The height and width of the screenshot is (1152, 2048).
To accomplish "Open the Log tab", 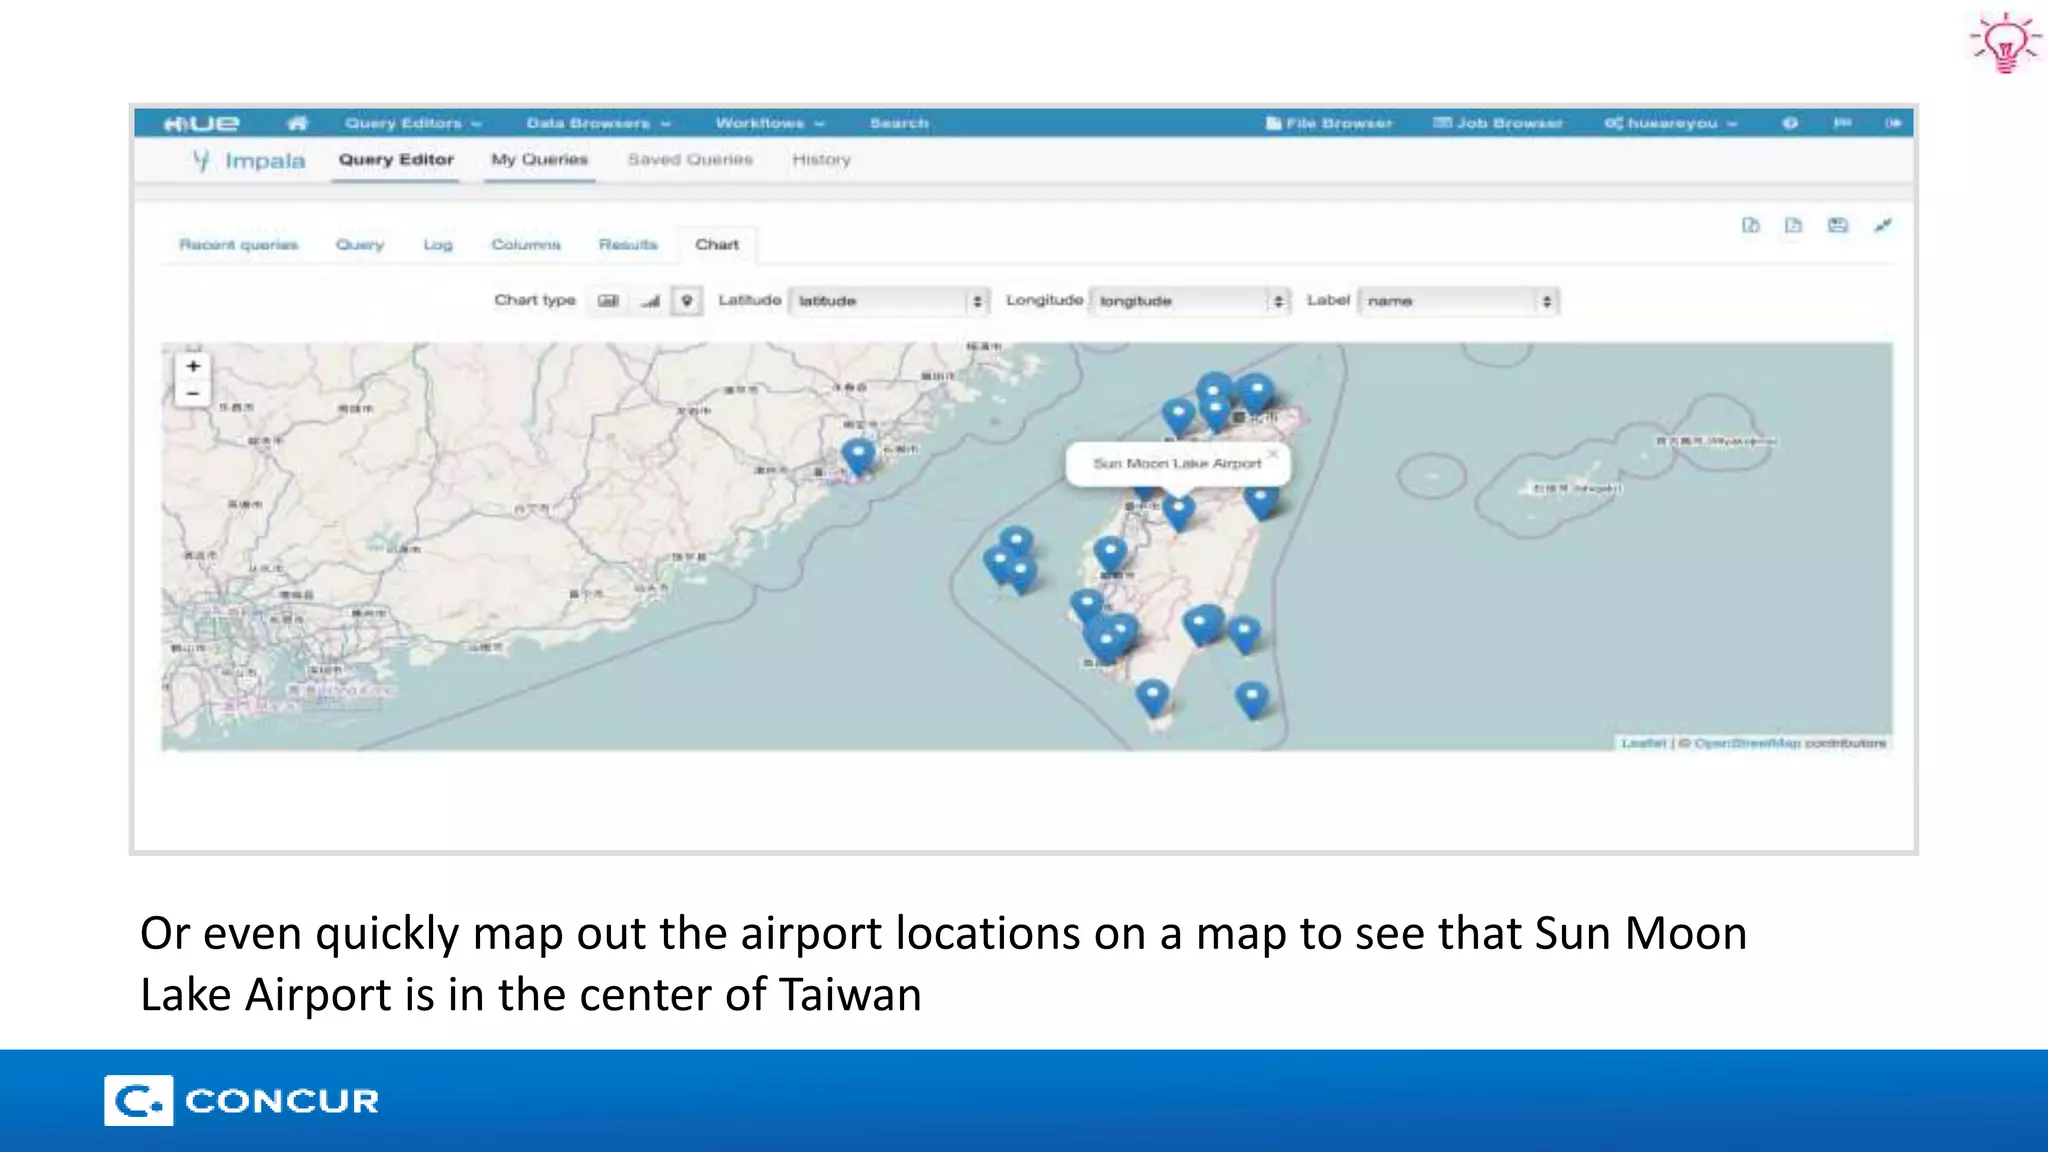I will click(x=437, y=245).
